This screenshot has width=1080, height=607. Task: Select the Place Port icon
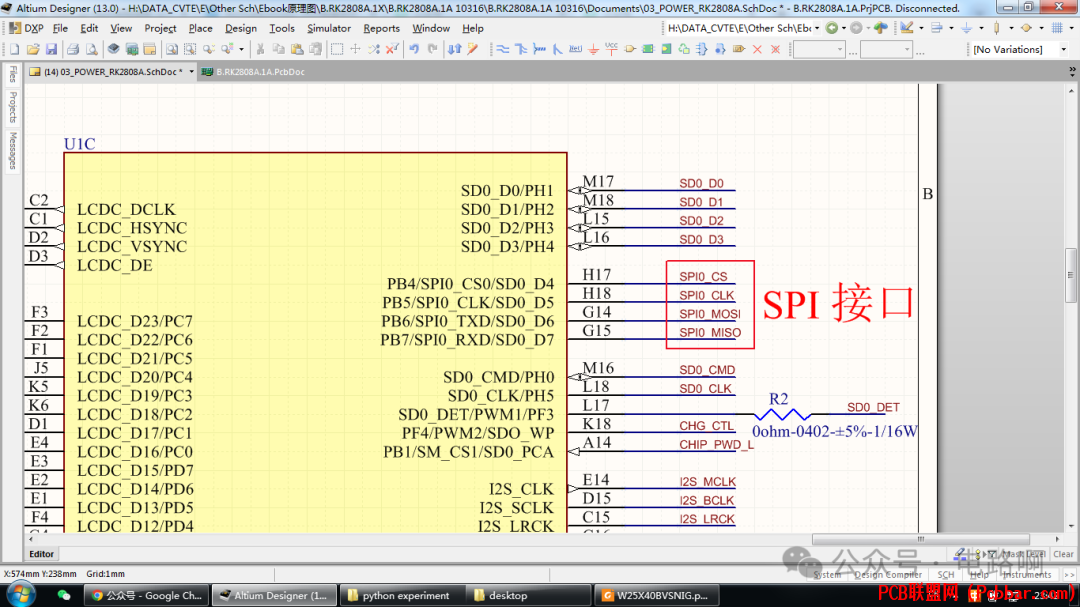pos(739,50)
